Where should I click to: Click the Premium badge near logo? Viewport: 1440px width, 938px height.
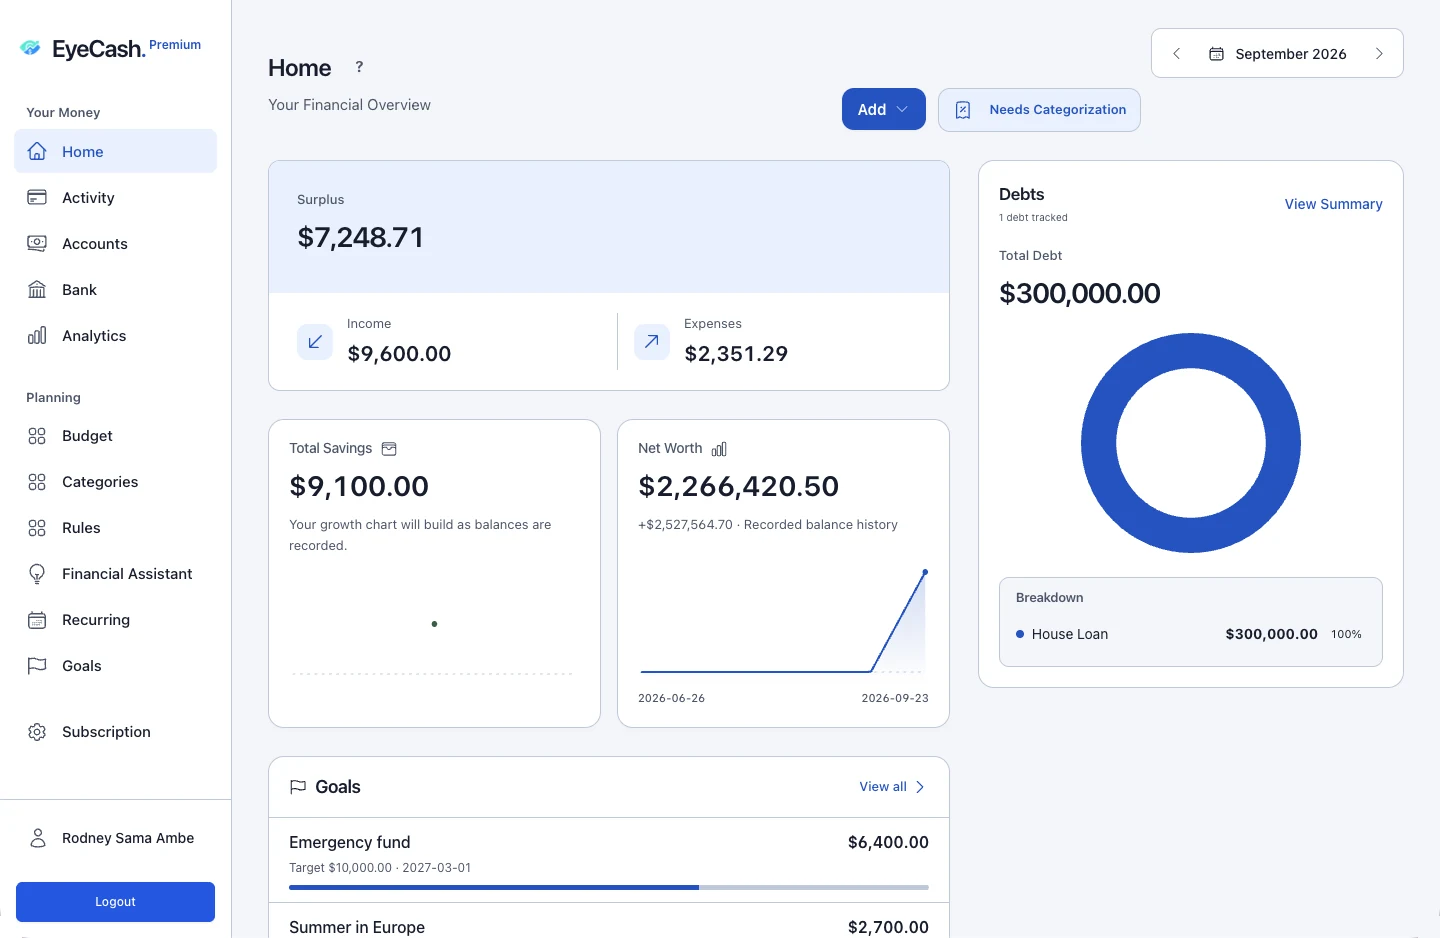tap(175, 45)
